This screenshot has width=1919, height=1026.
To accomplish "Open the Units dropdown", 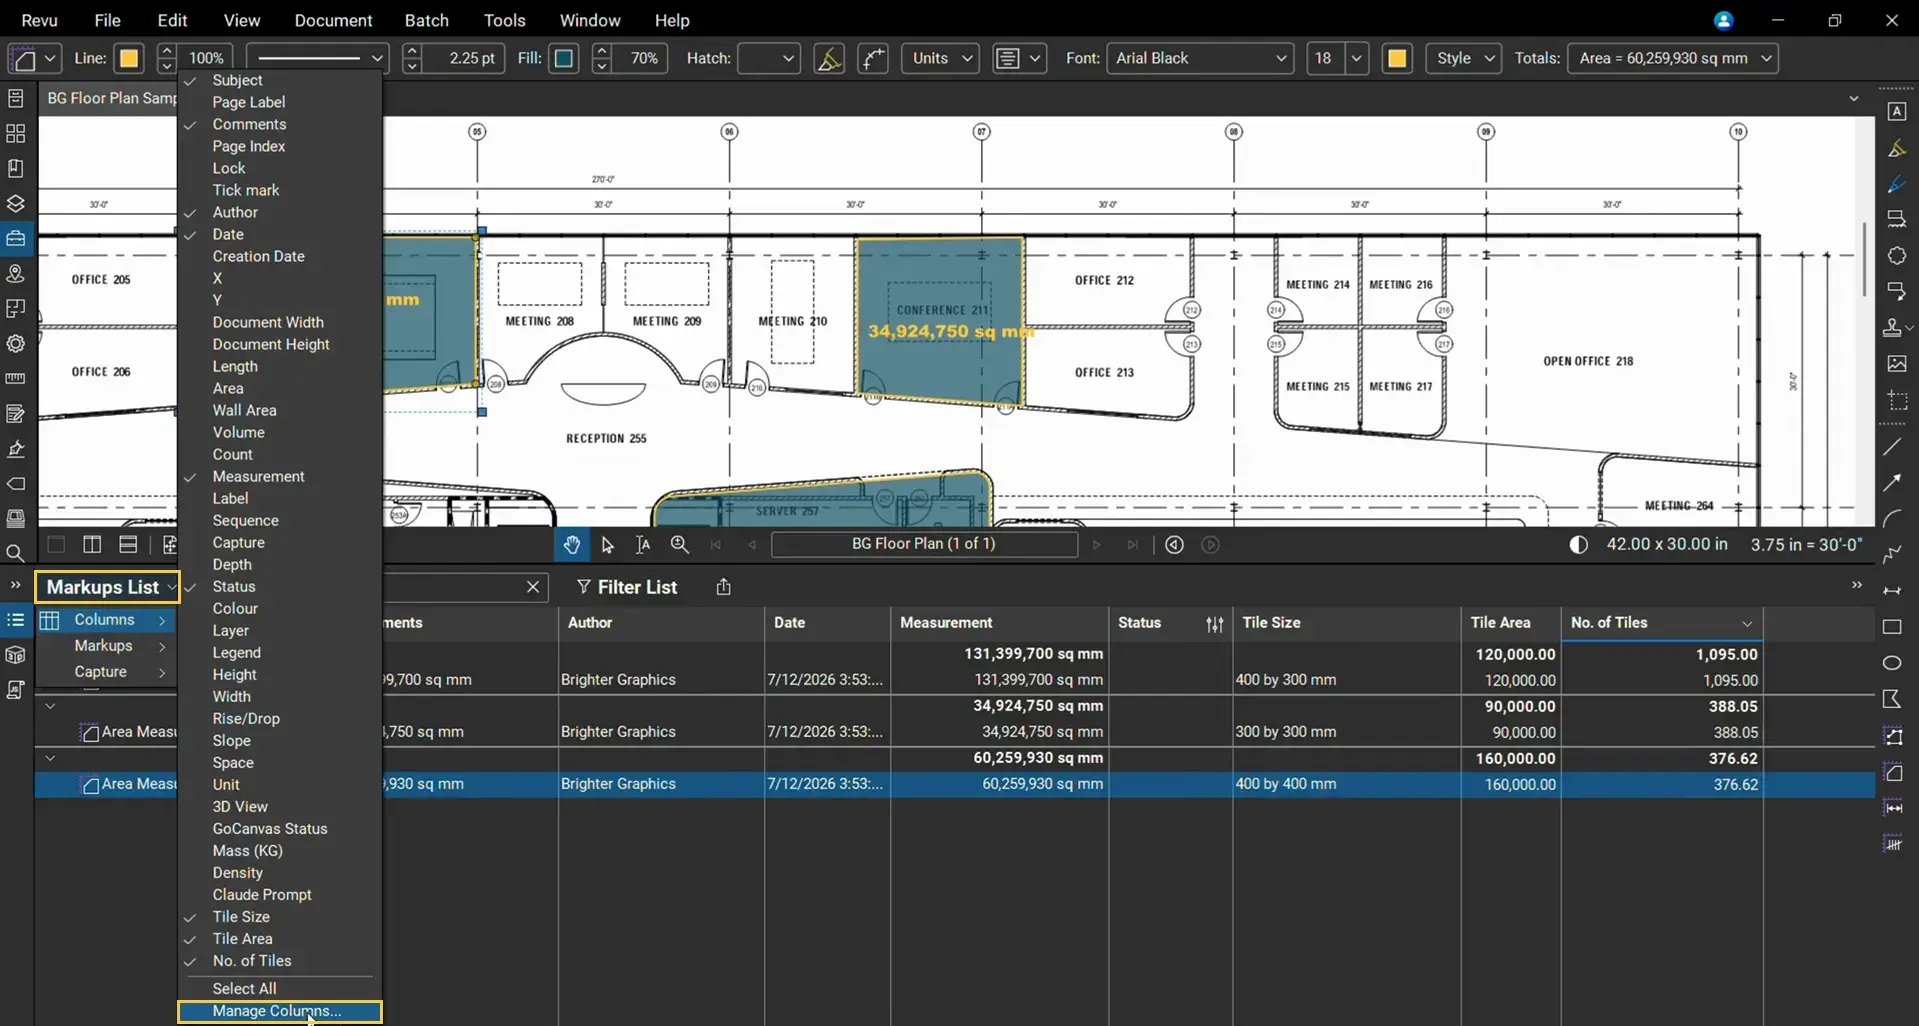I will click(940, 58).
